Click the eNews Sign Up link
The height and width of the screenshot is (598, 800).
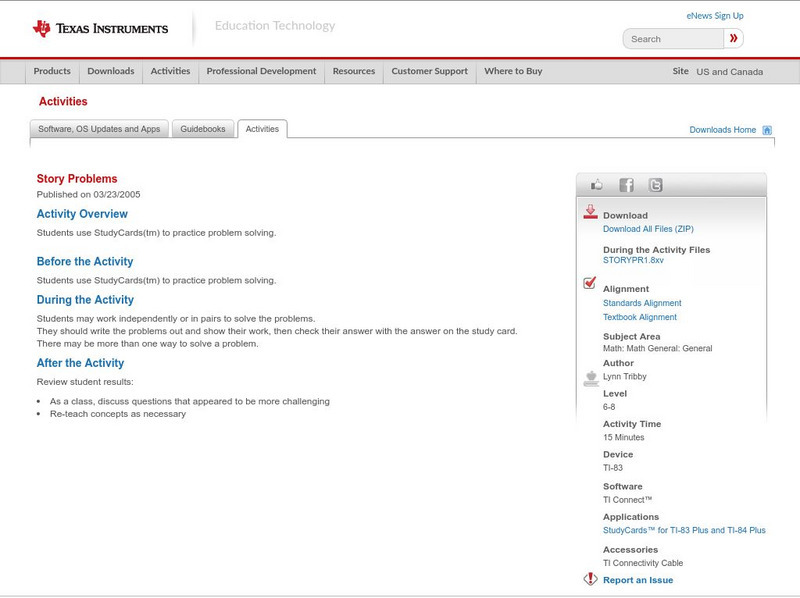point(714,16)
